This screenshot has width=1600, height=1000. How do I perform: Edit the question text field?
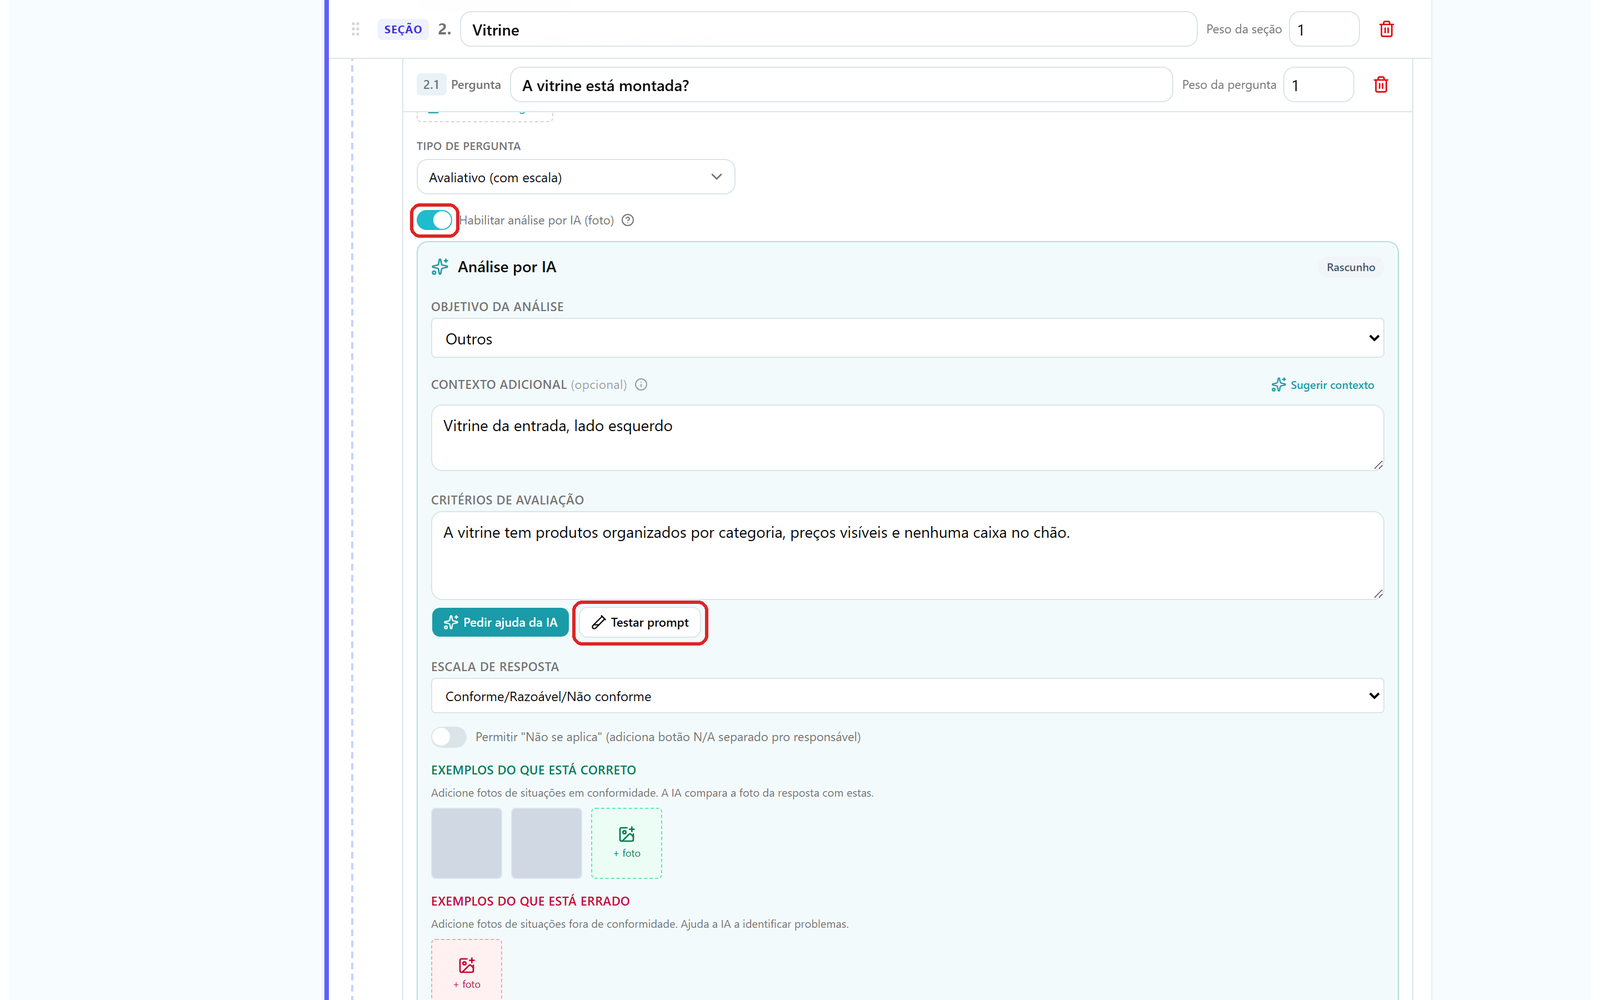tap(841, 85)
